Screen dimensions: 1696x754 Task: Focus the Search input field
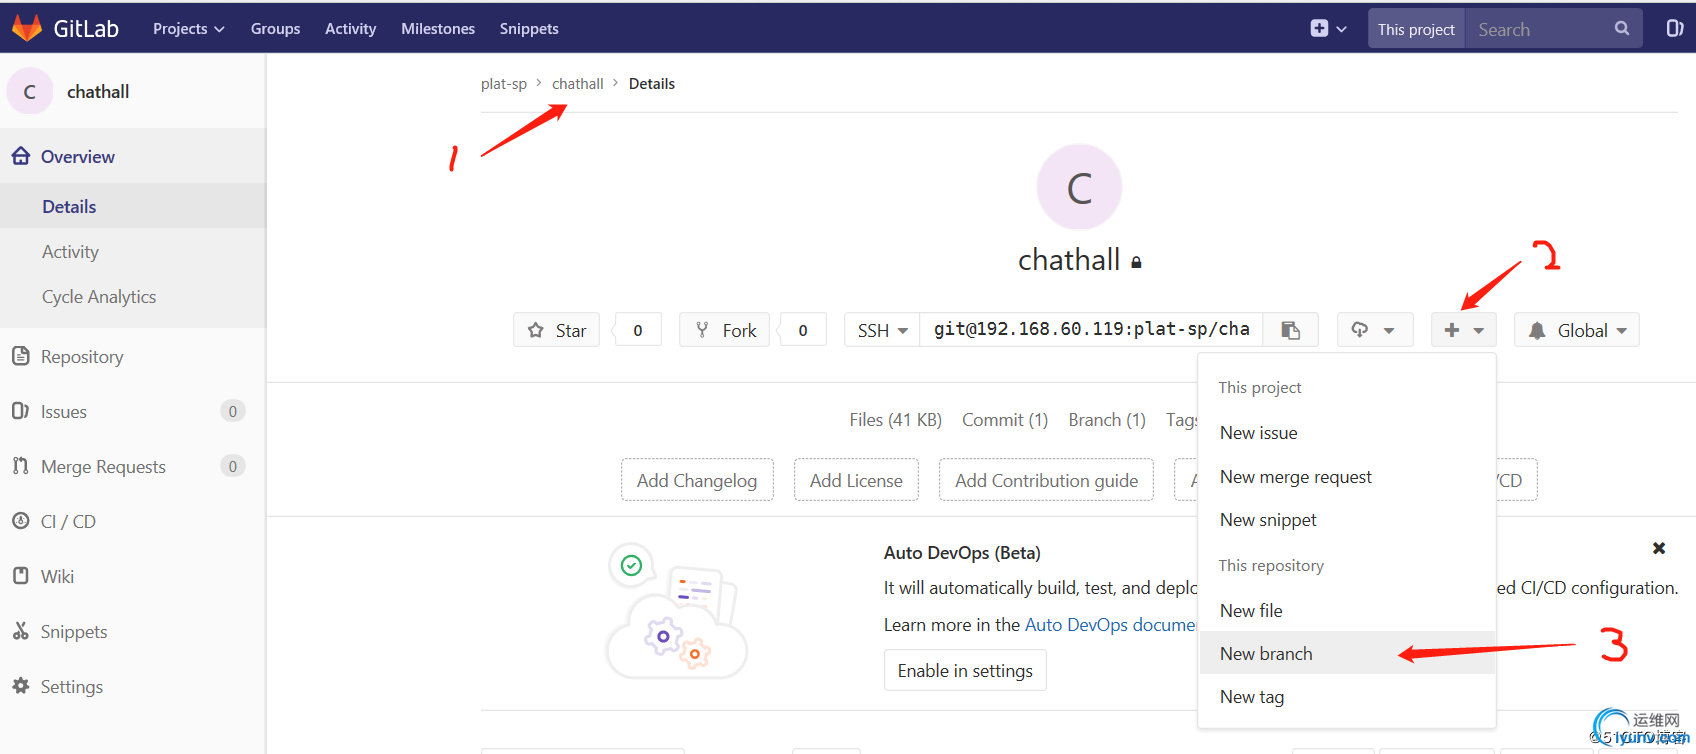click(x=1540, y=29)
